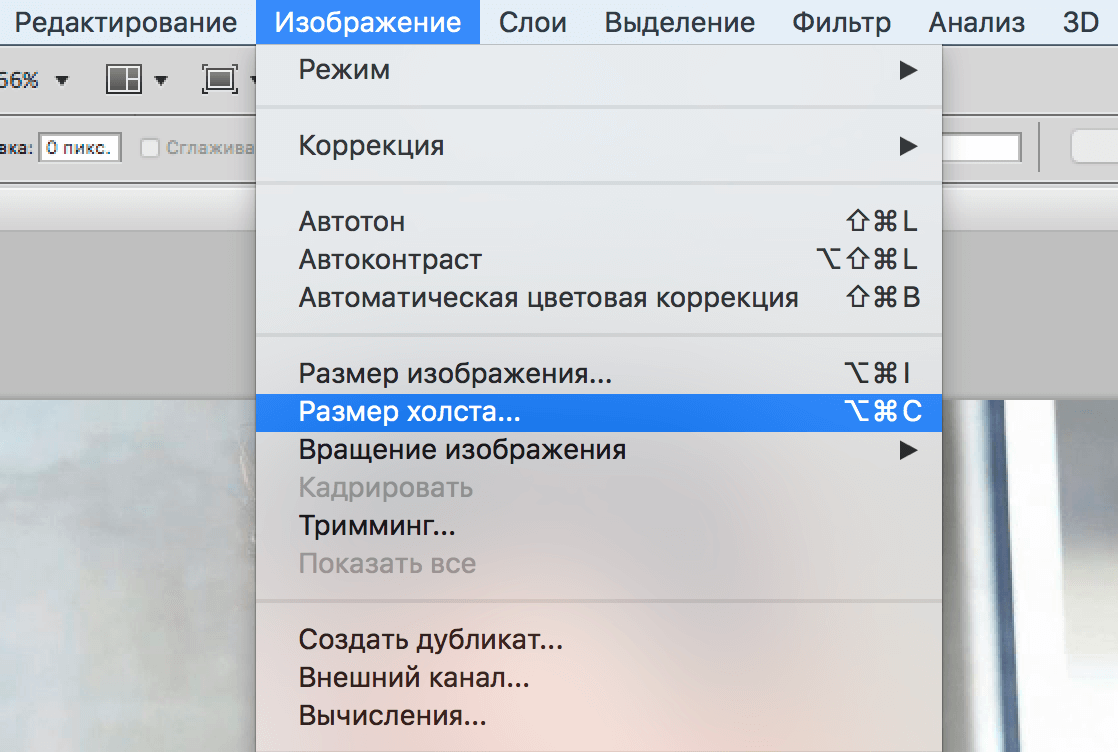Click the Растушёвка pixel value field
The width and height of the screenshot is (1118, 752).
tap(80, 146)
